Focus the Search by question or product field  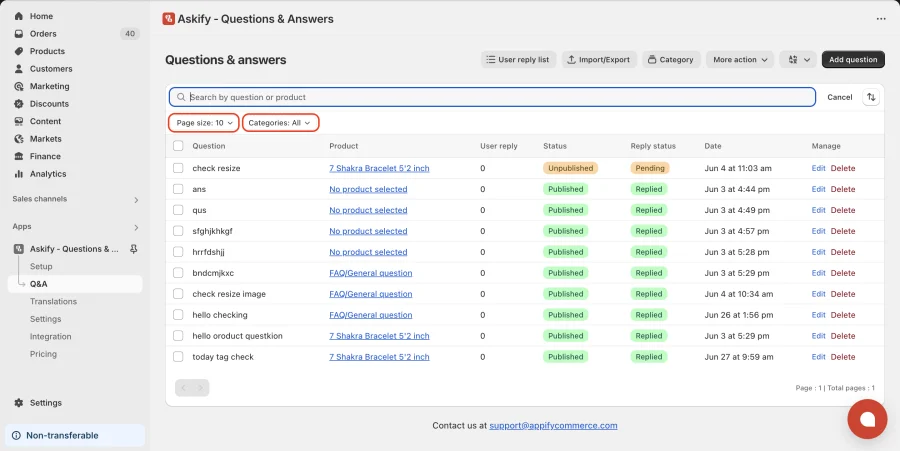click(492, 97)
